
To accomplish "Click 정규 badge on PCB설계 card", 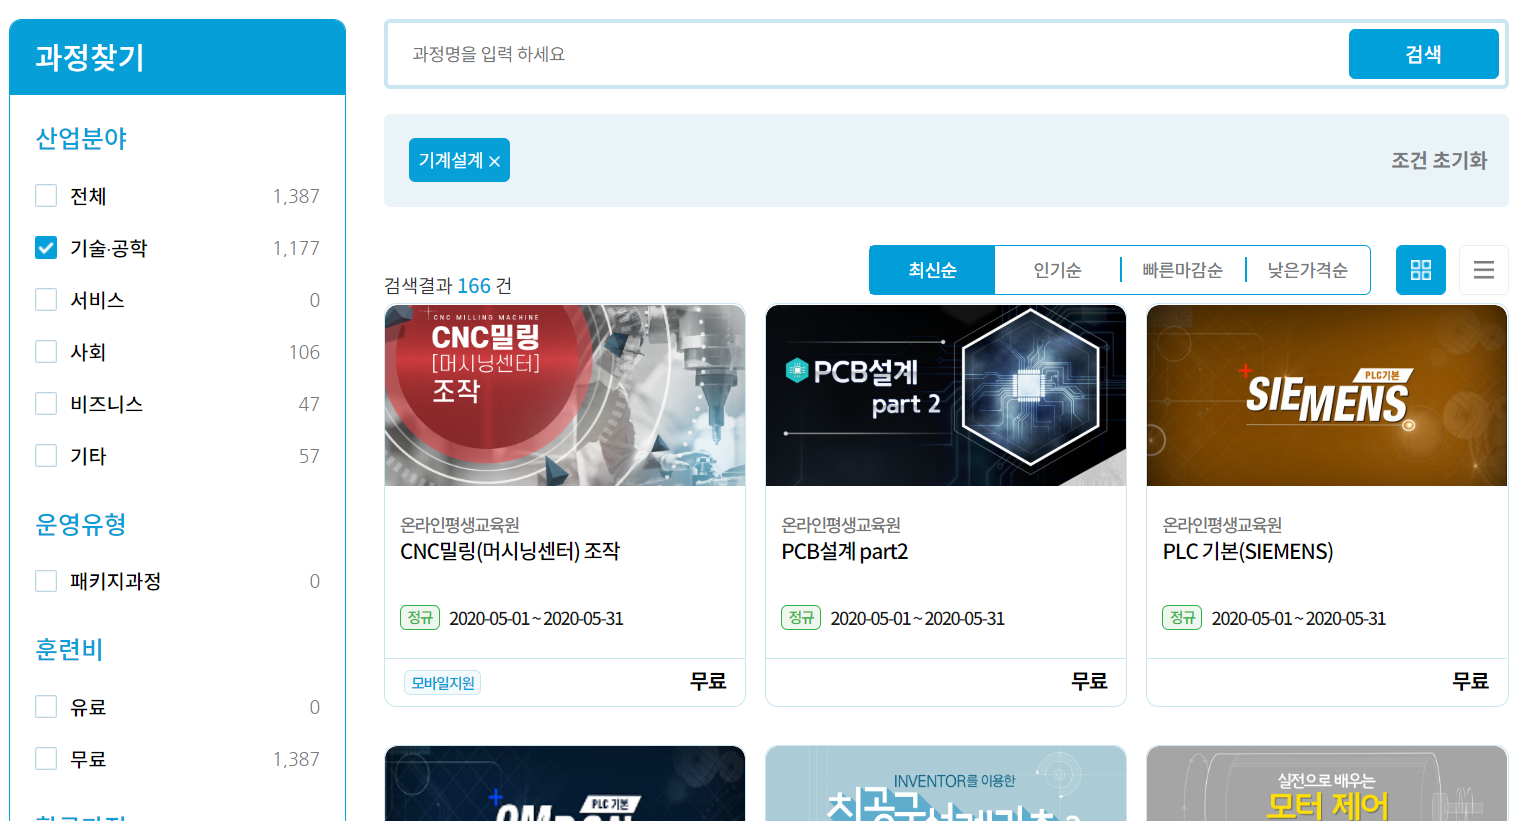I will click(801, 618).
